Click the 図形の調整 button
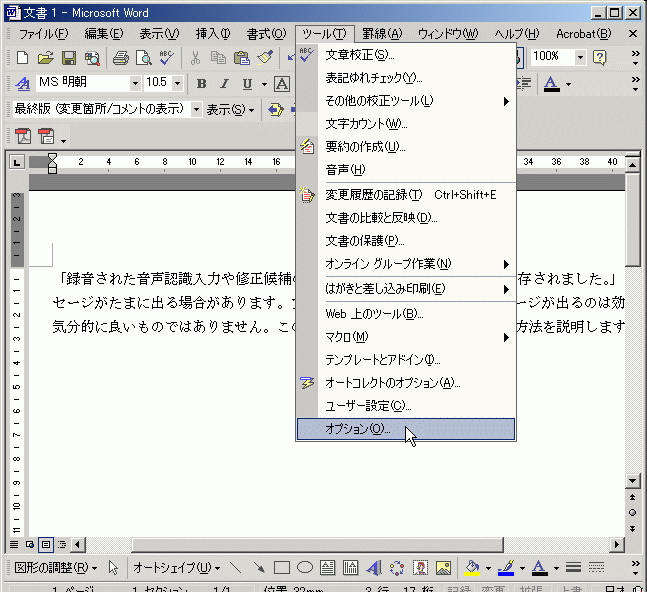The width and height of the screenshot is (647, 592). tap(56, 568)
